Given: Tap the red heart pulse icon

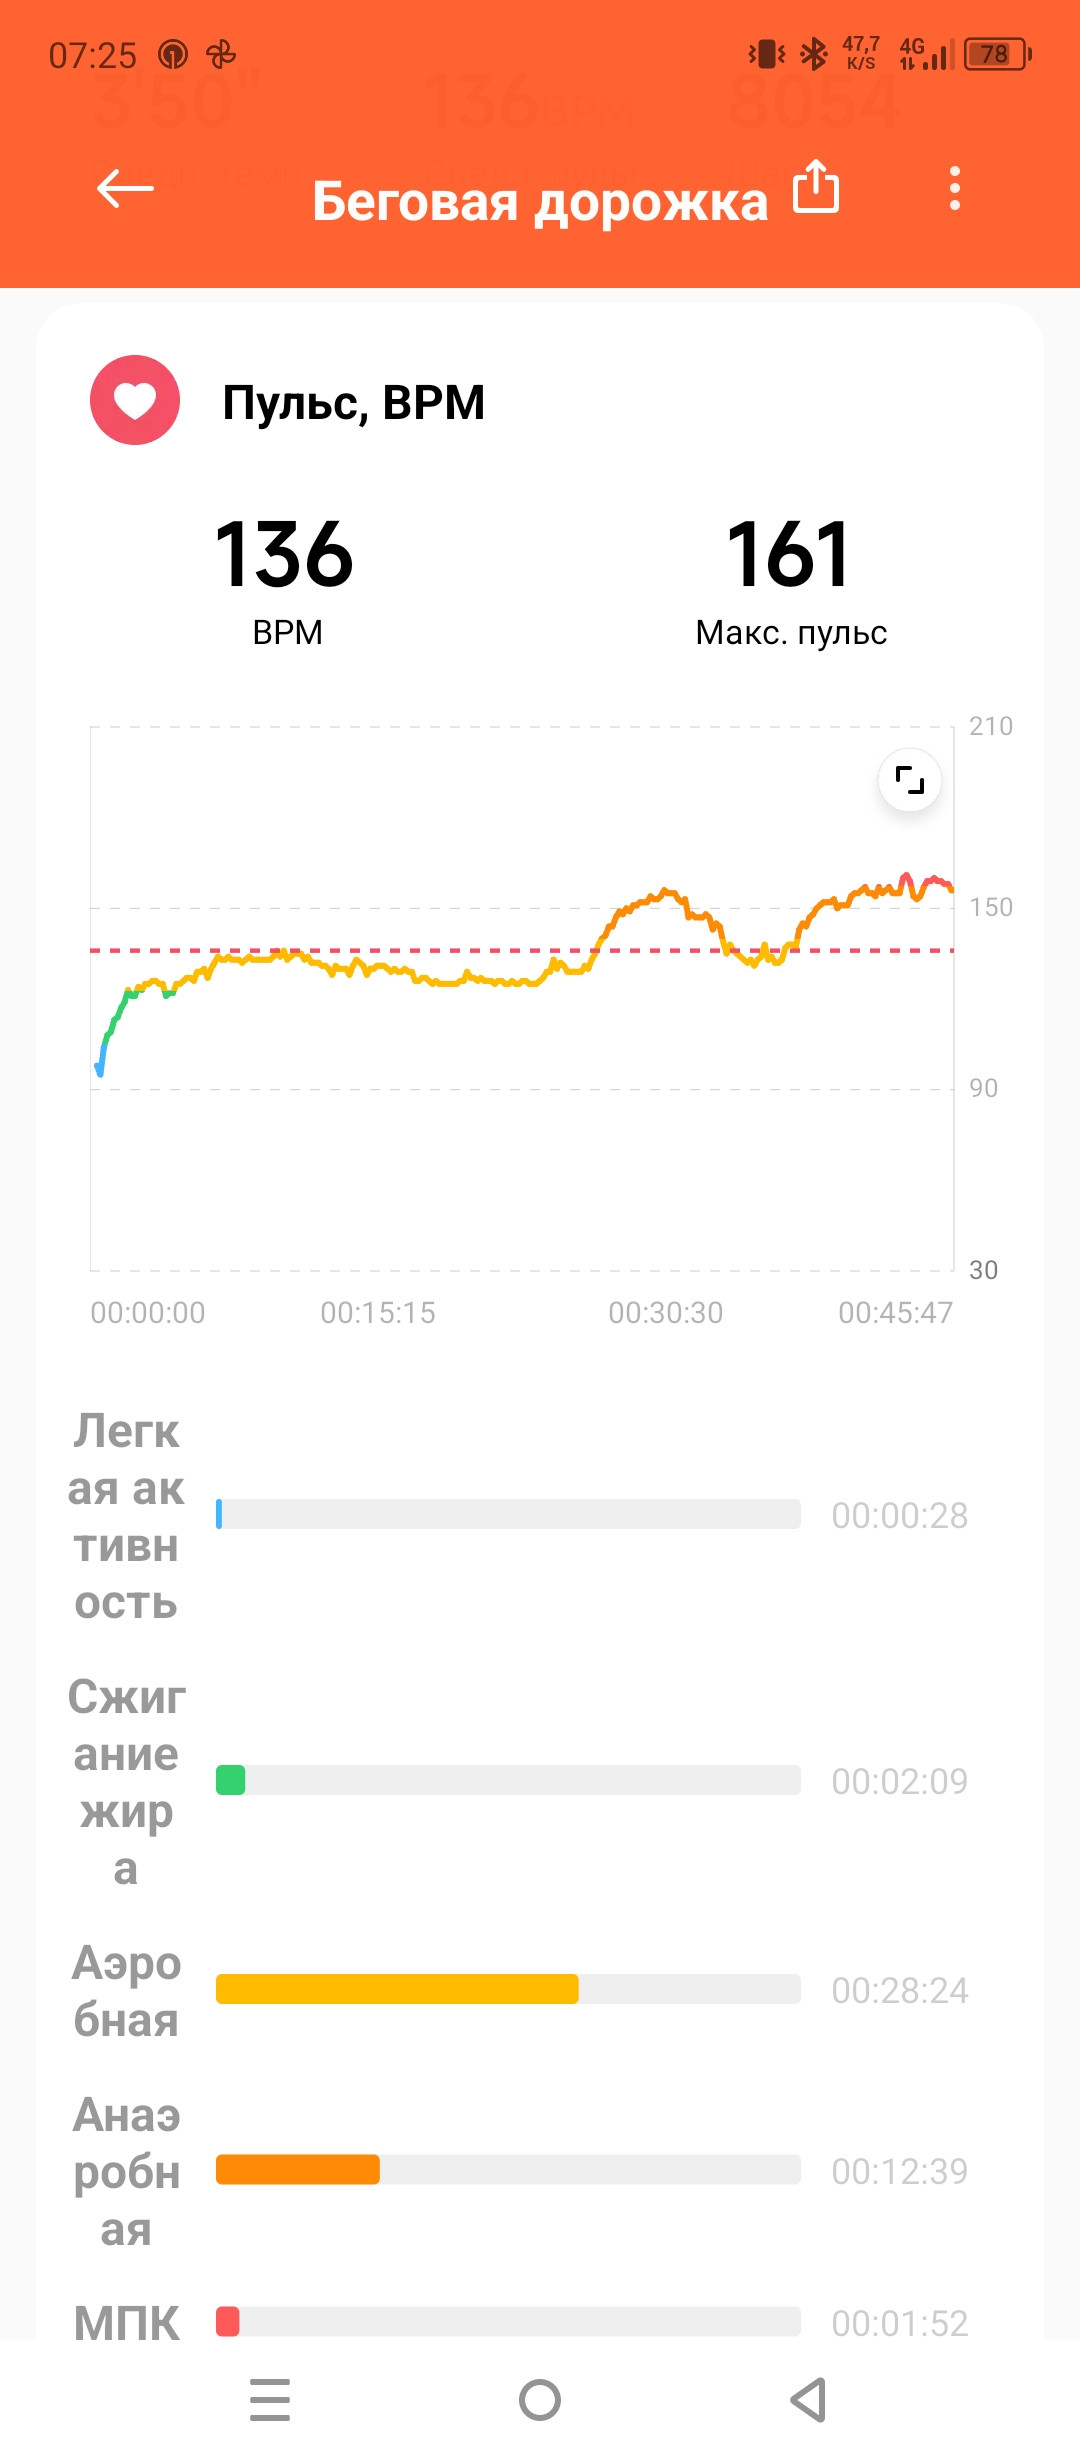Looking at the screenshot, I should (135, 400).
